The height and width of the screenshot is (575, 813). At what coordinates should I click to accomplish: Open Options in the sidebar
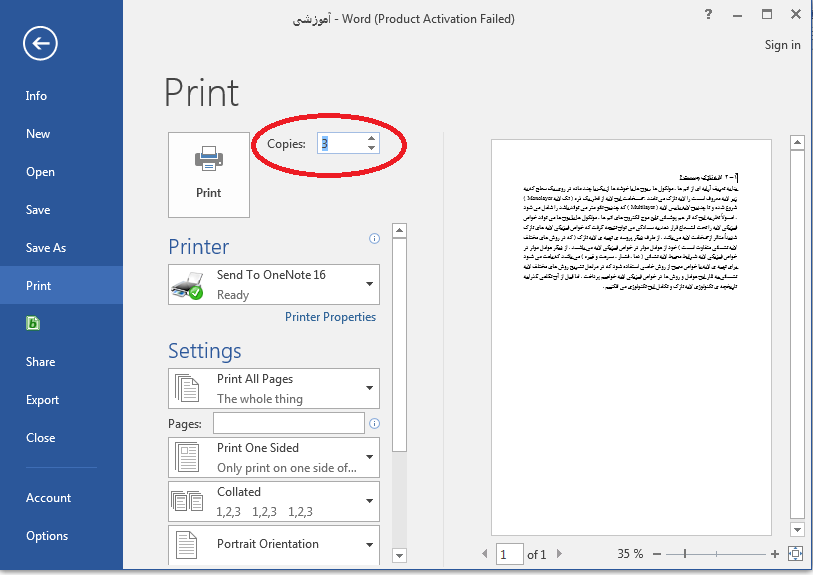click(x=47, y=536)
